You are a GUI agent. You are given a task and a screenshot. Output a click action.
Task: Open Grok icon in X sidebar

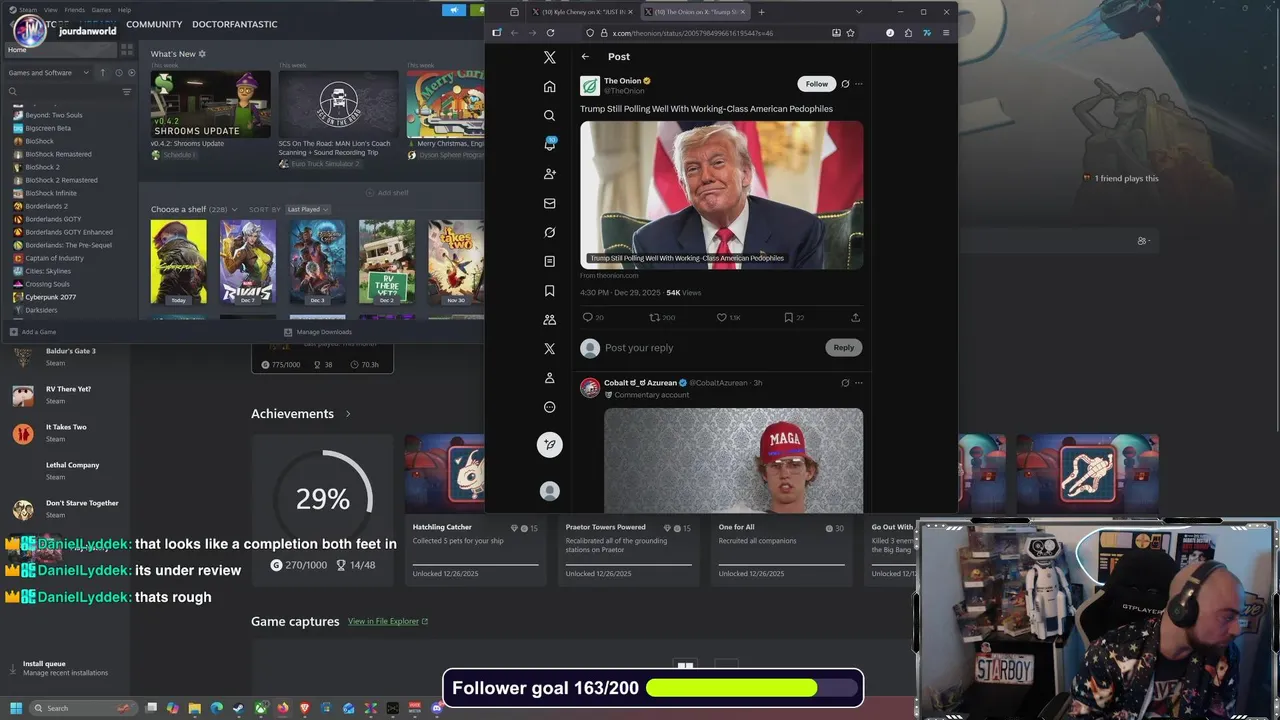(549, 232)
